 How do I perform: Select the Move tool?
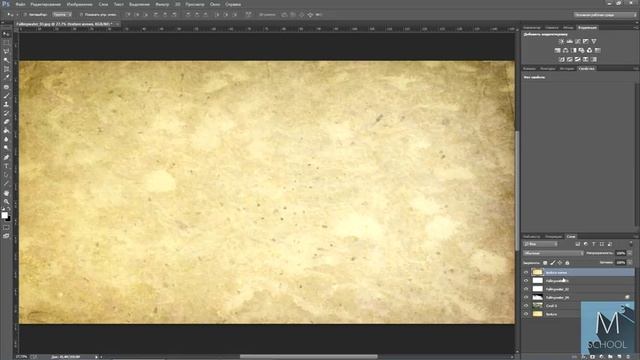(x=6, y=34)
